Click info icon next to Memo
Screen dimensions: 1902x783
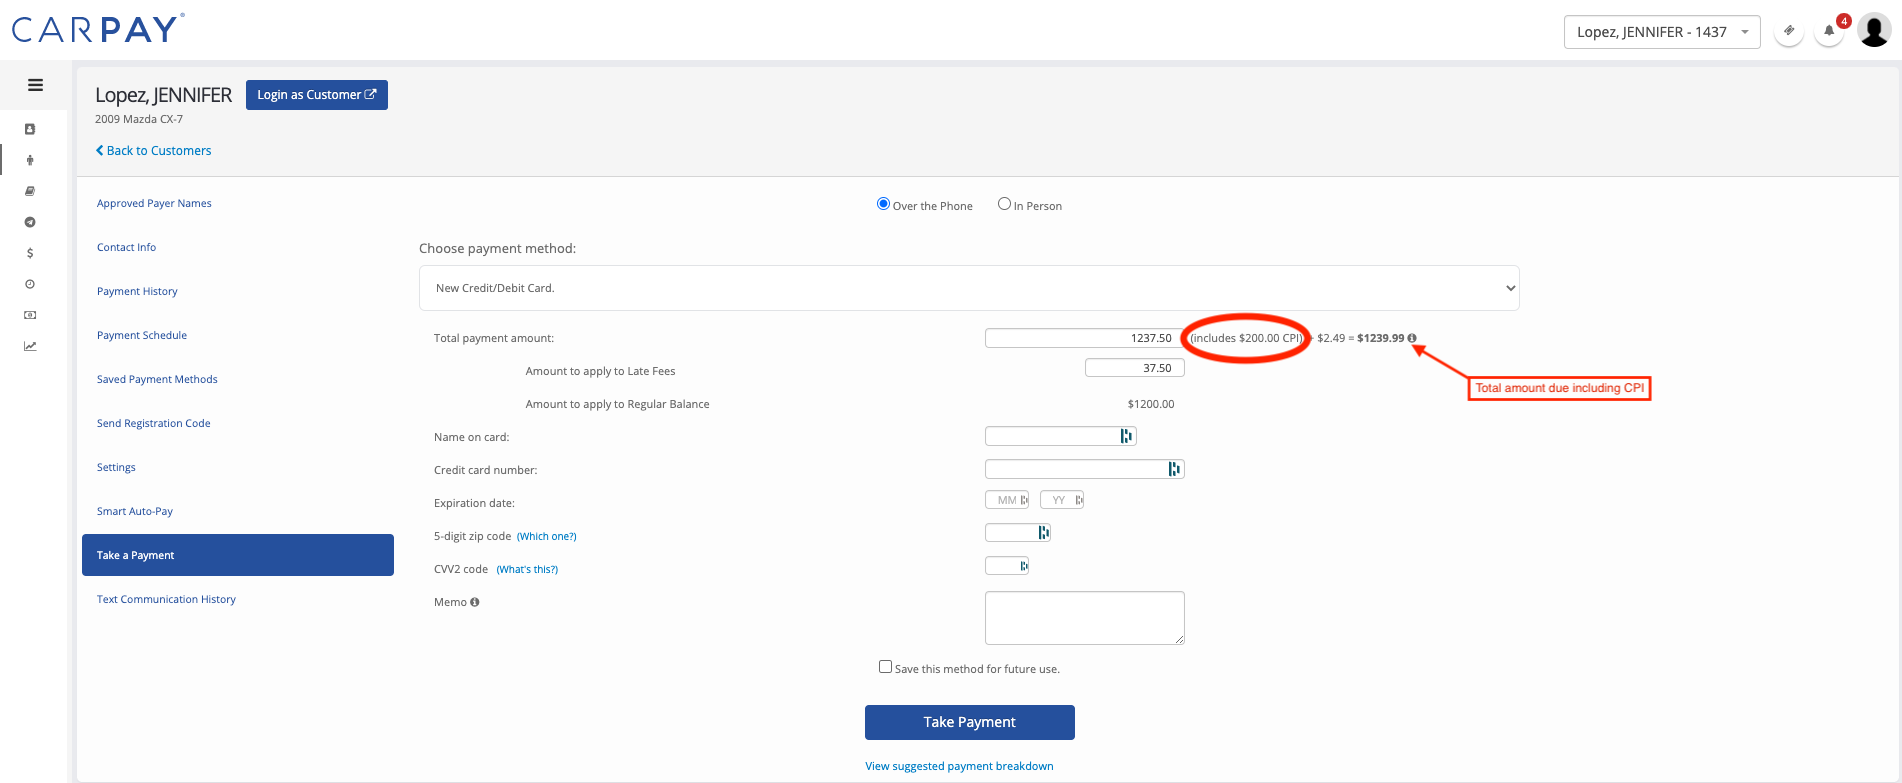pos(475,602)
